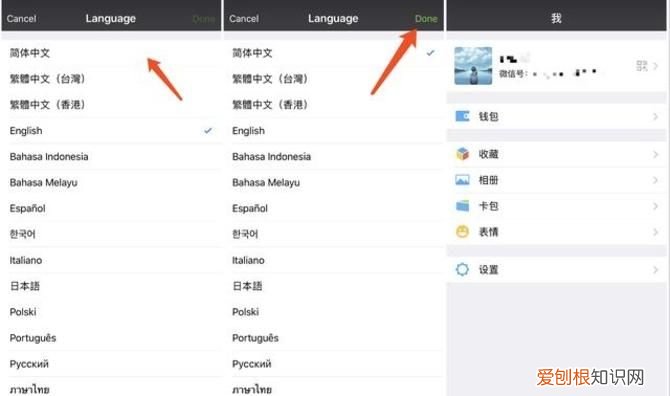Viewport: 670px width, 396px height.
Task: Open the 设置 menu label
Action: pos(488,270)
